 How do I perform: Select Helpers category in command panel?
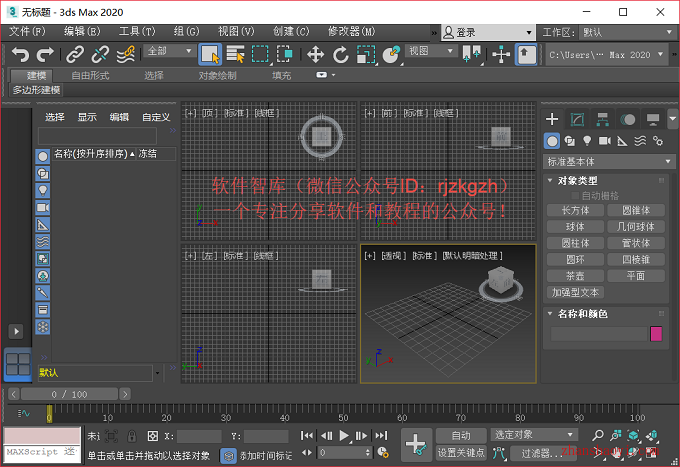(622, 141)
